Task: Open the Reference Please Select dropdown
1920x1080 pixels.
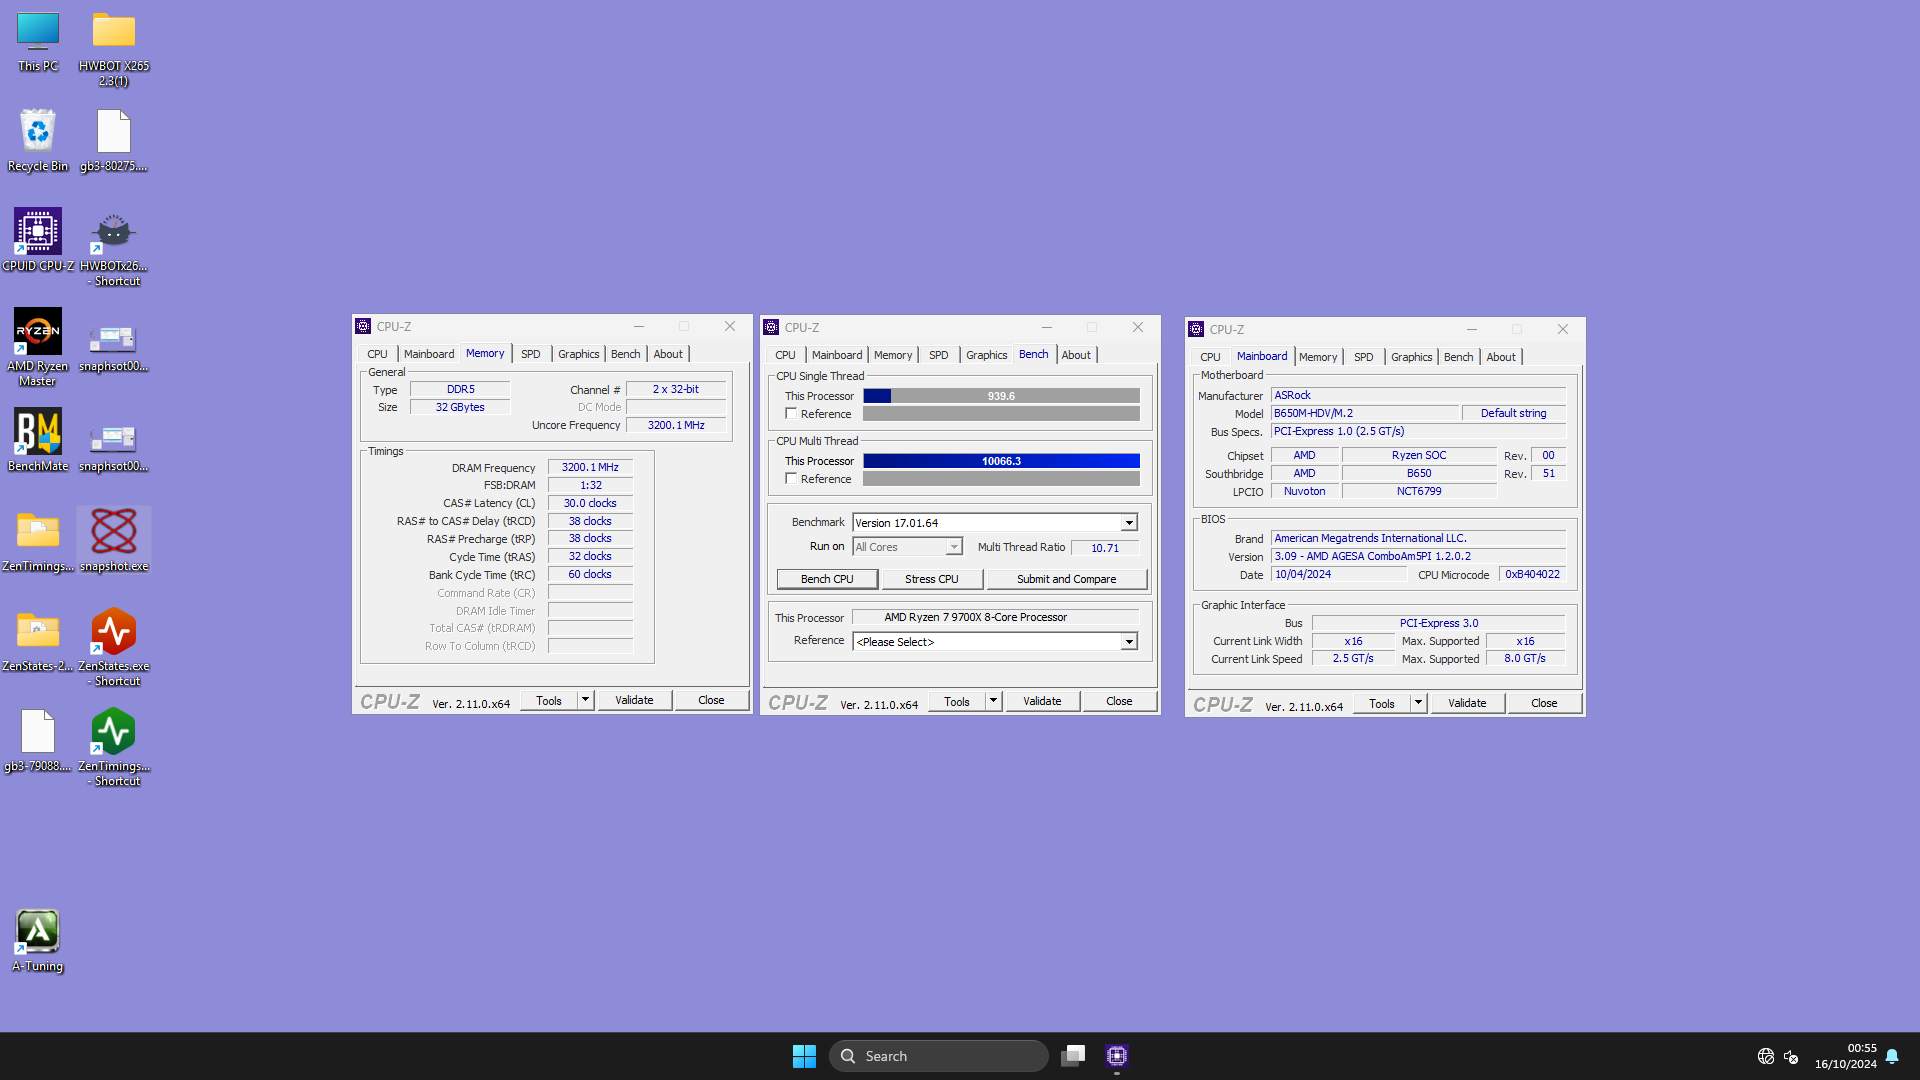Action: point(1128,642)
